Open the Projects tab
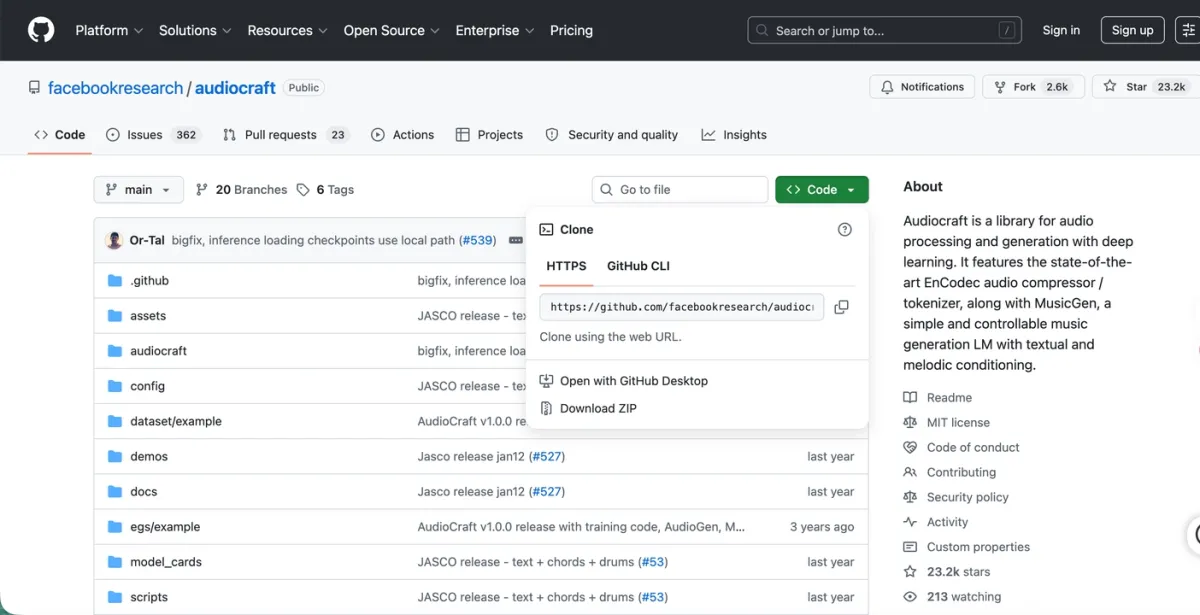This screenshot has height=615, width=1200. pyautogui.click(x=489, y=135)
